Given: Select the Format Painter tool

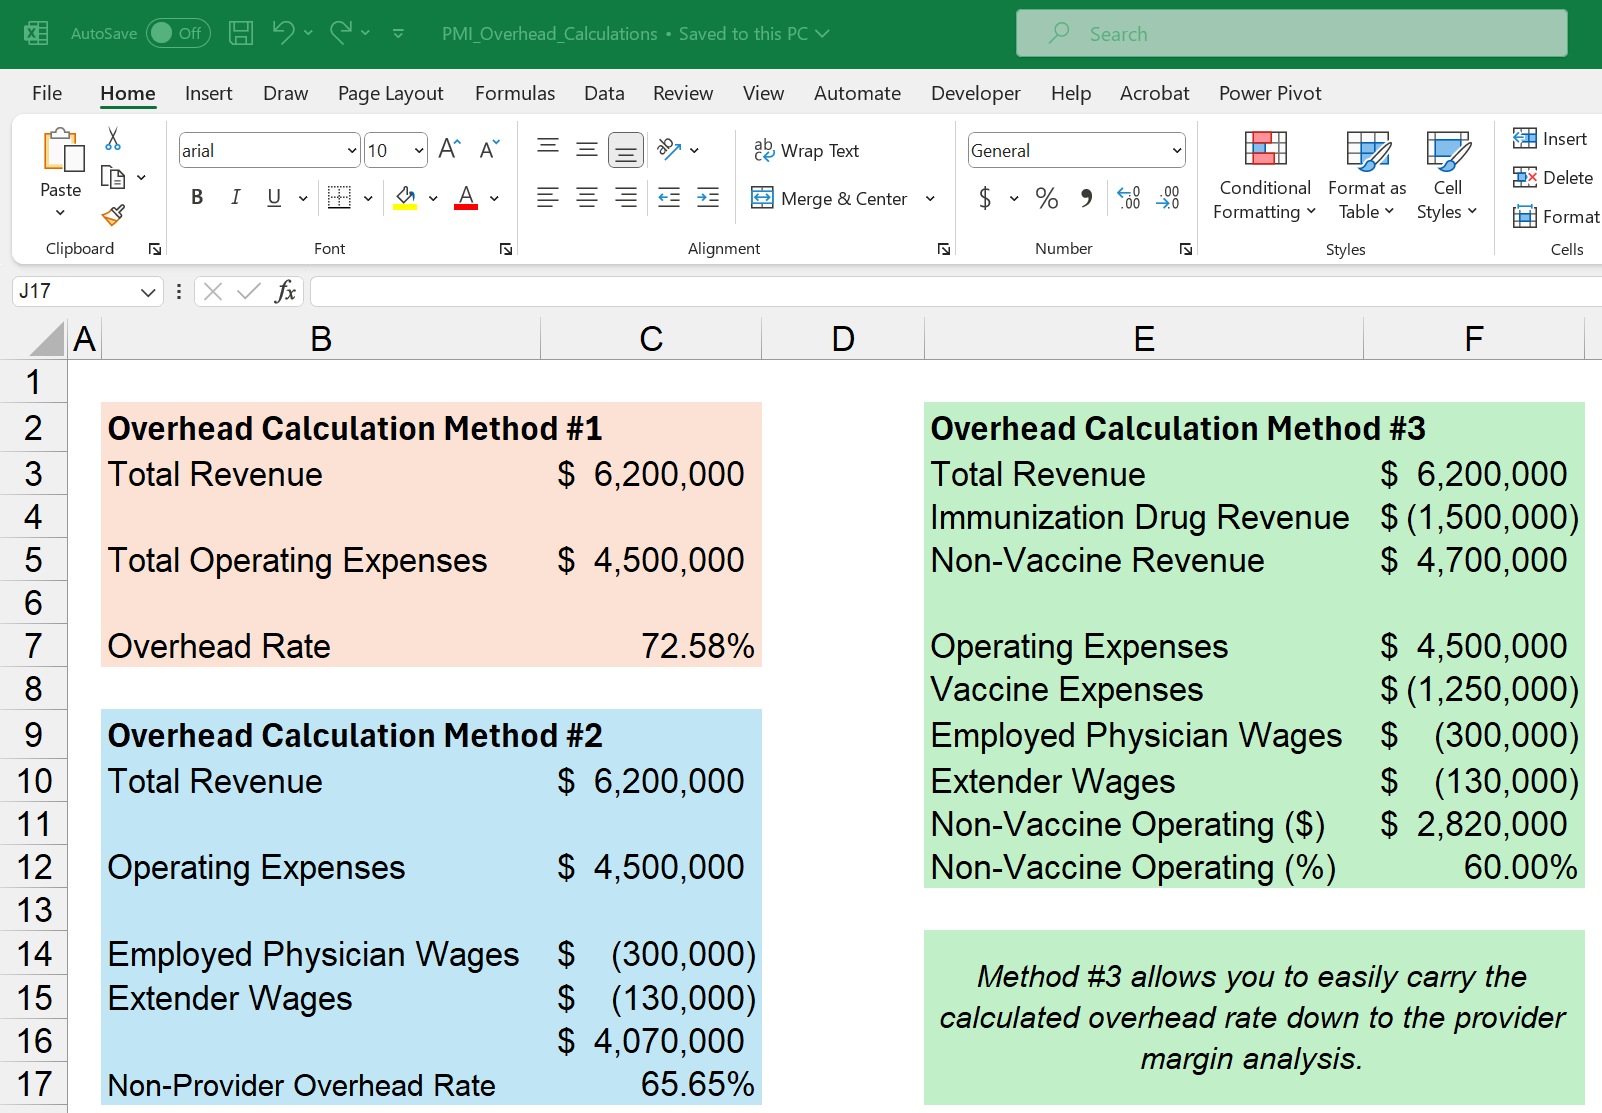Looking at the screenshot, I should (113, 216).
